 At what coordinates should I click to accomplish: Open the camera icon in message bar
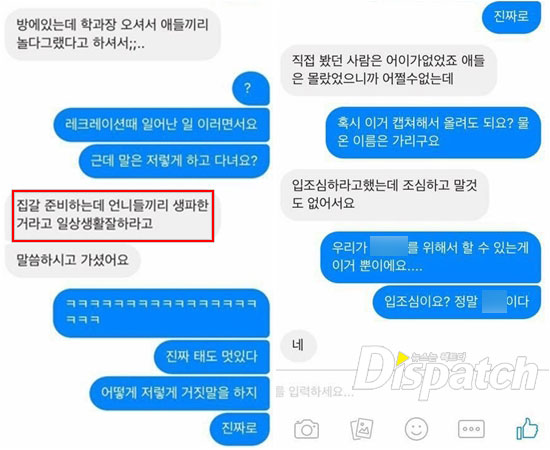click(x=306, y=429)
